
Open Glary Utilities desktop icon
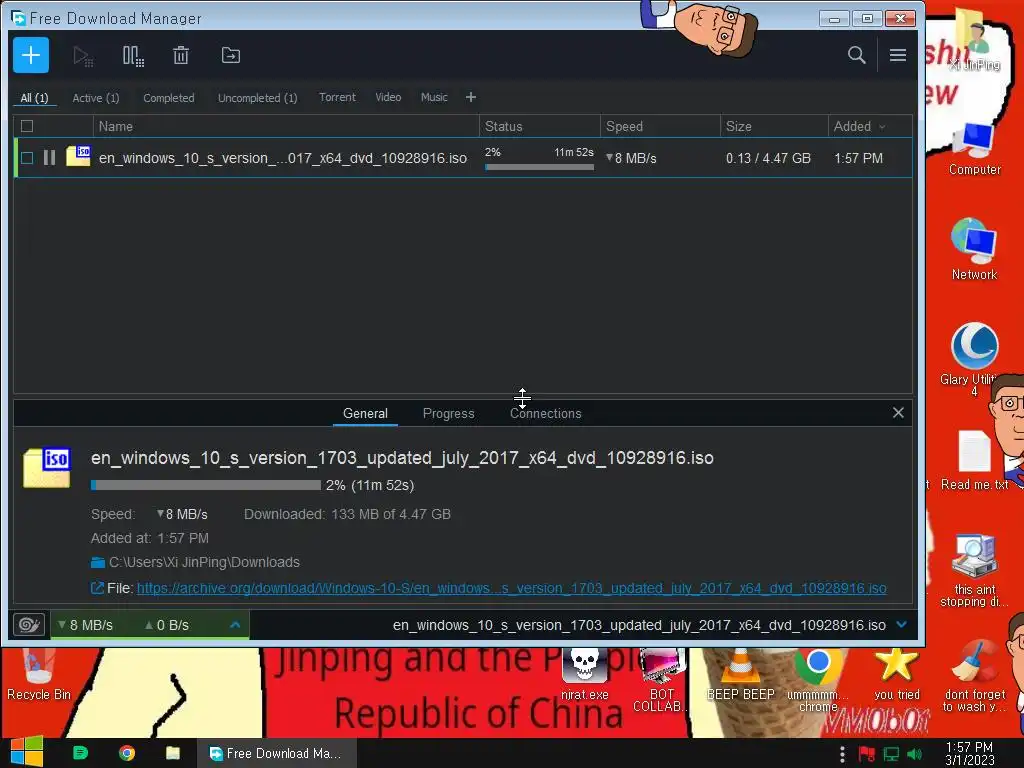coord(974,358)
